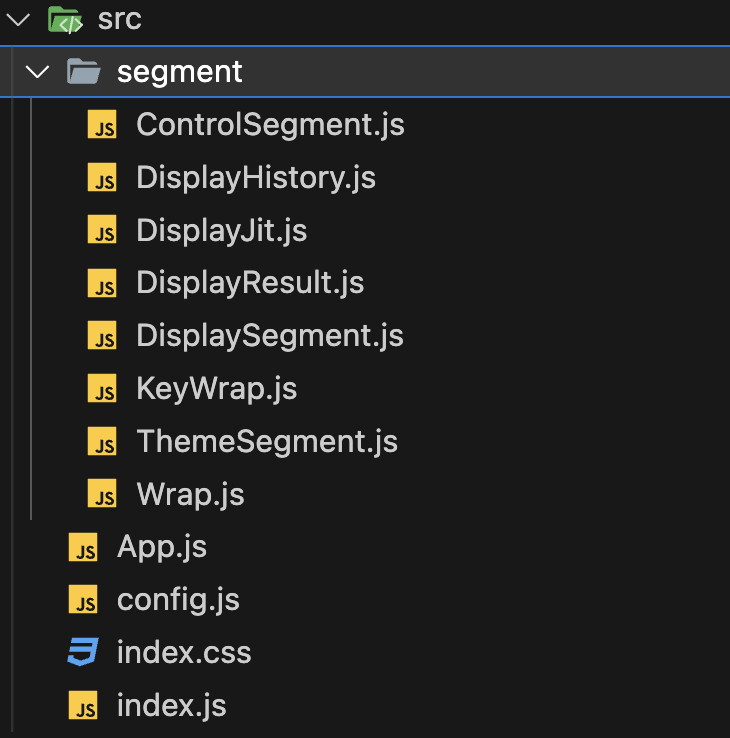The width and height of the screenshot is (730, 738).
Task: Open the config.js file
Action: click(178, 600)
